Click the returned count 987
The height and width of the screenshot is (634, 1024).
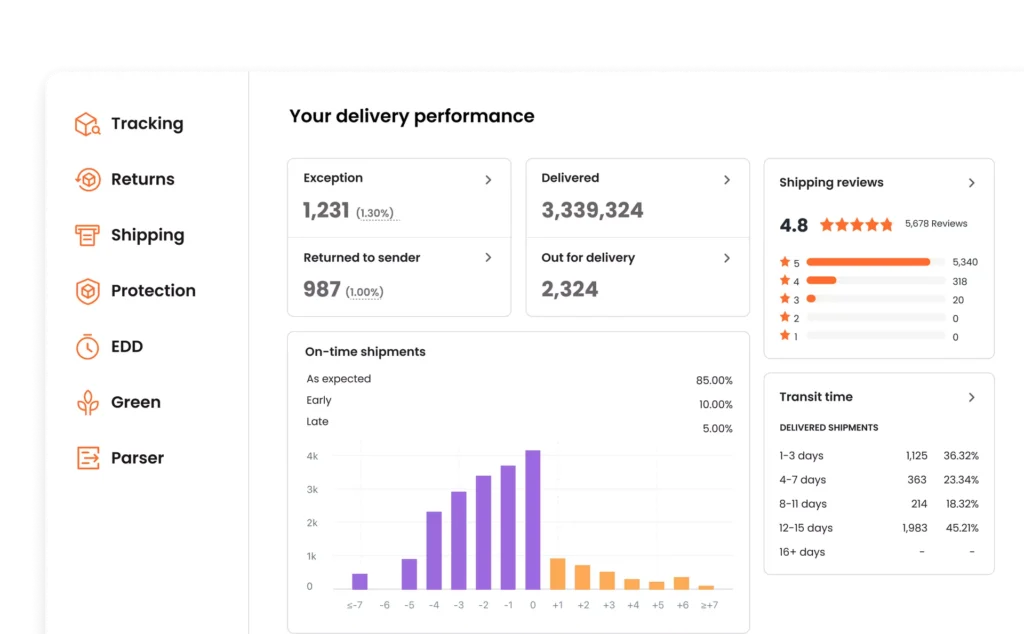[322, 289]
